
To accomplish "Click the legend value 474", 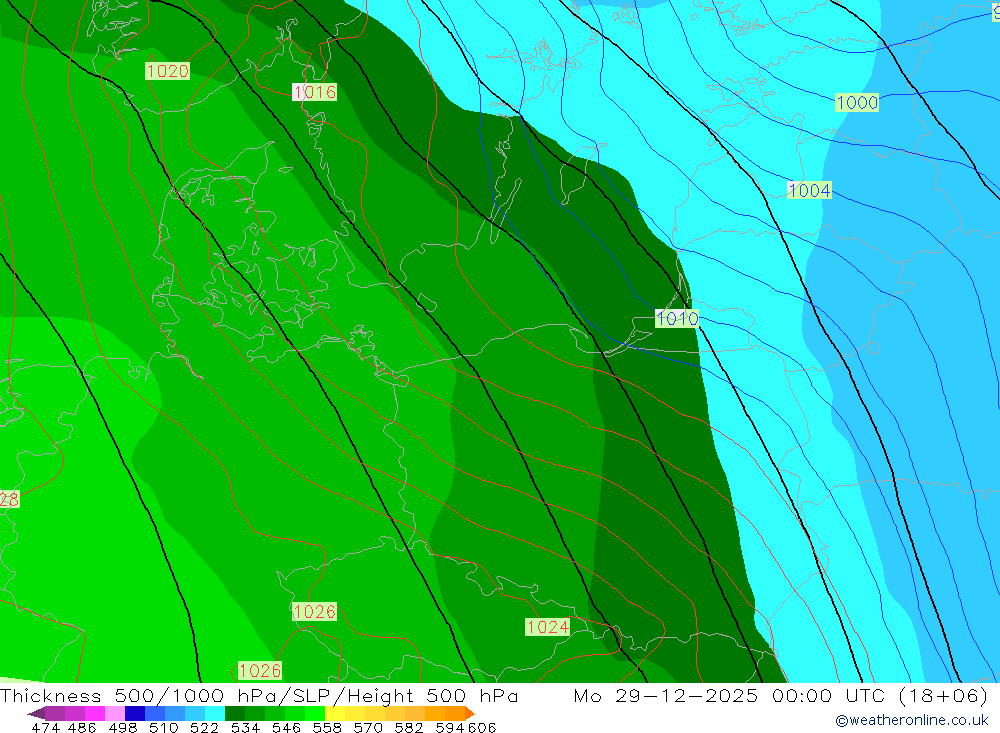I will [45, 727].
